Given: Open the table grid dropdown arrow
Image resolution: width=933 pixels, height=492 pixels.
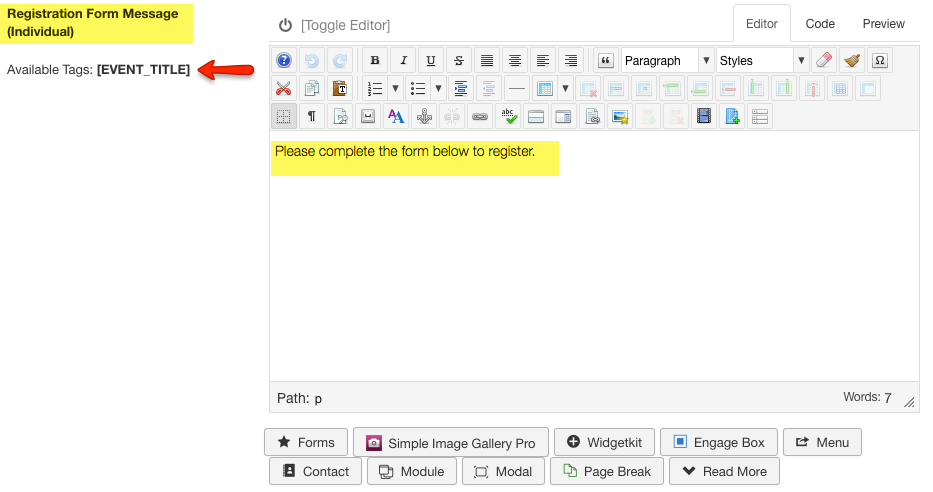Looking at the screenshot, I should [565, 89].
